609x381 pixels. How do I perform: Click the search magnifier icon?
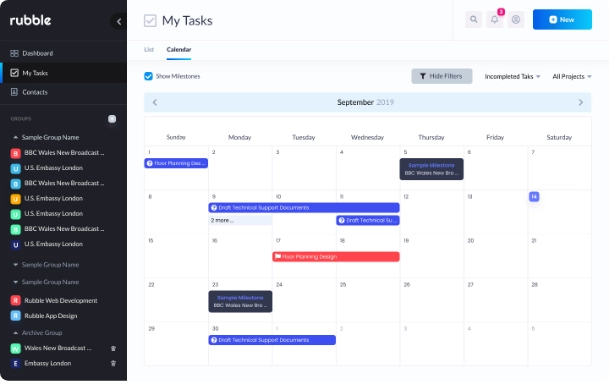[473, 19]
